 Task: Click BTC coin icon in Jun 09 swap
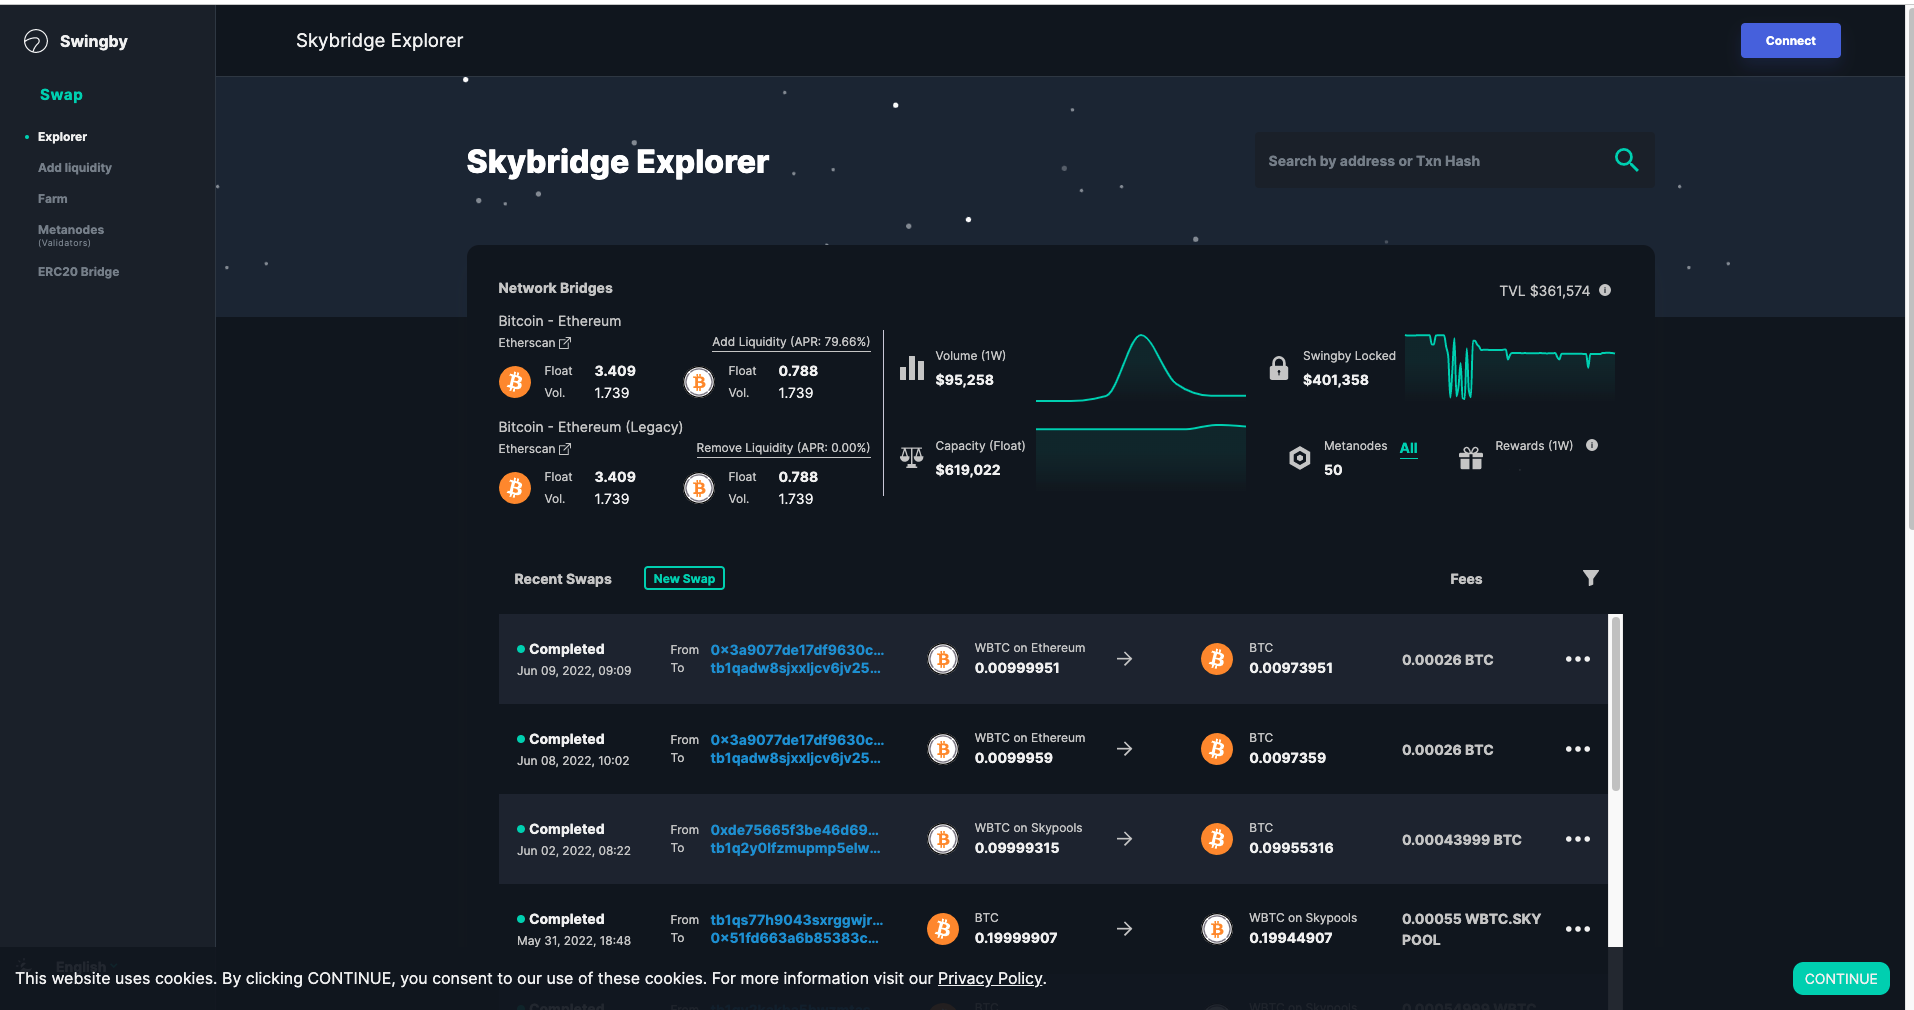tap(1217, 658)
